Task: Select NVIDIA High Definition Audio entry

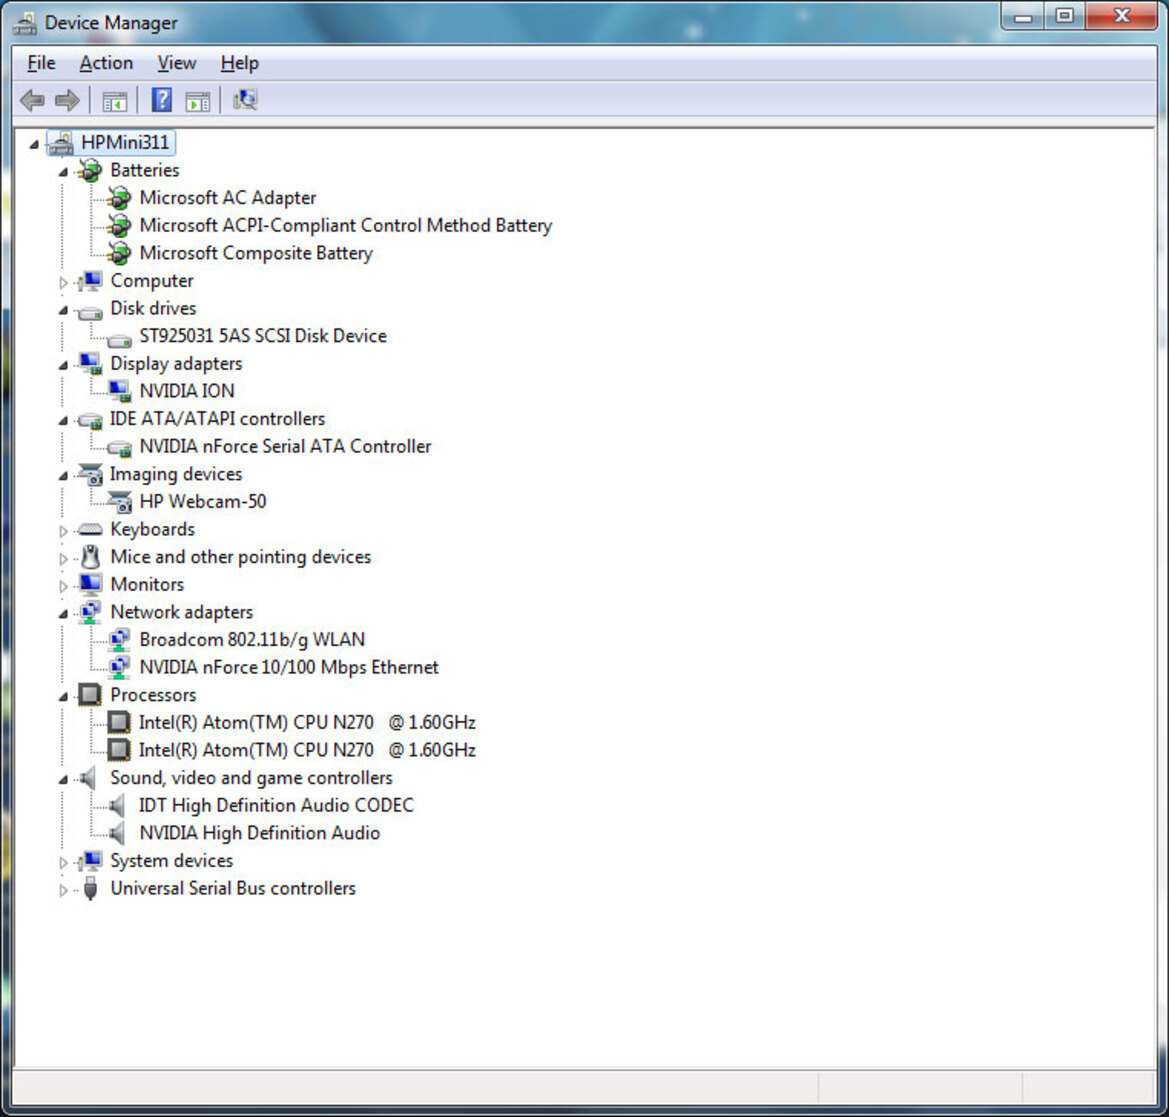Action: pyautogui.click(x=259, y=832)
